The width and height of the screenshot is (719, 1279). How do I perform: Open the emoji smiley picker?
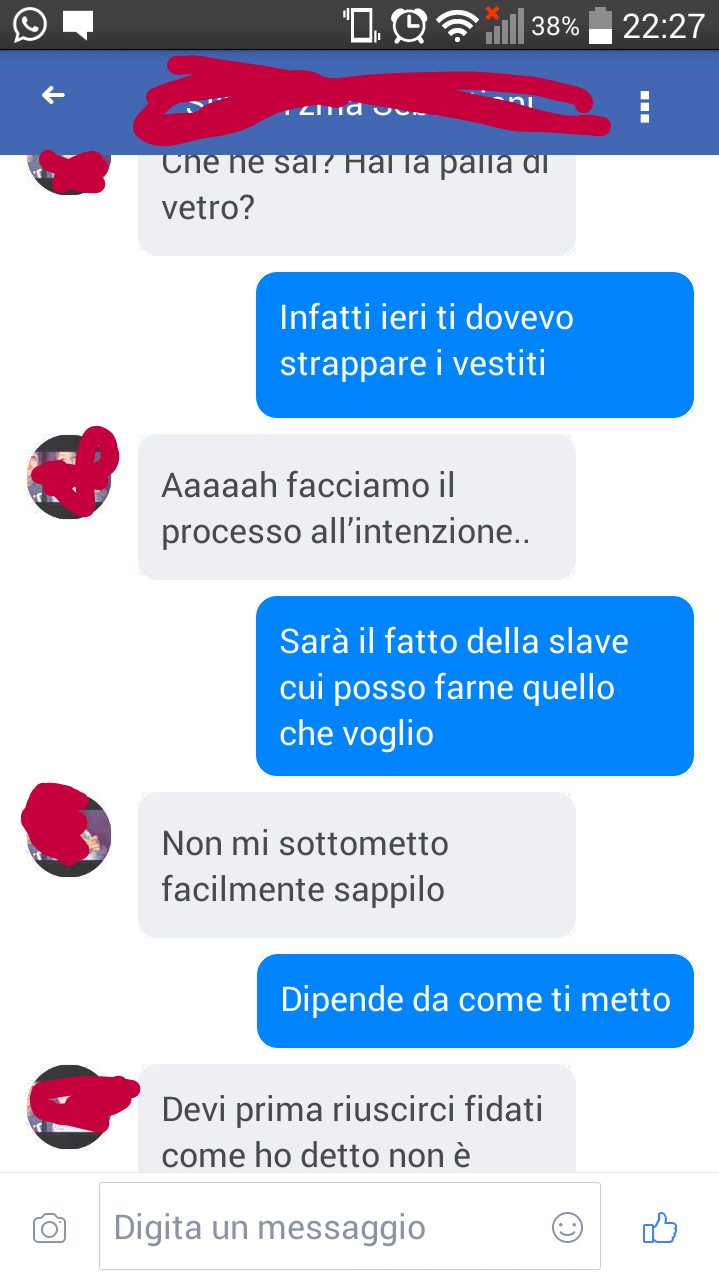tap(567, 1227)
